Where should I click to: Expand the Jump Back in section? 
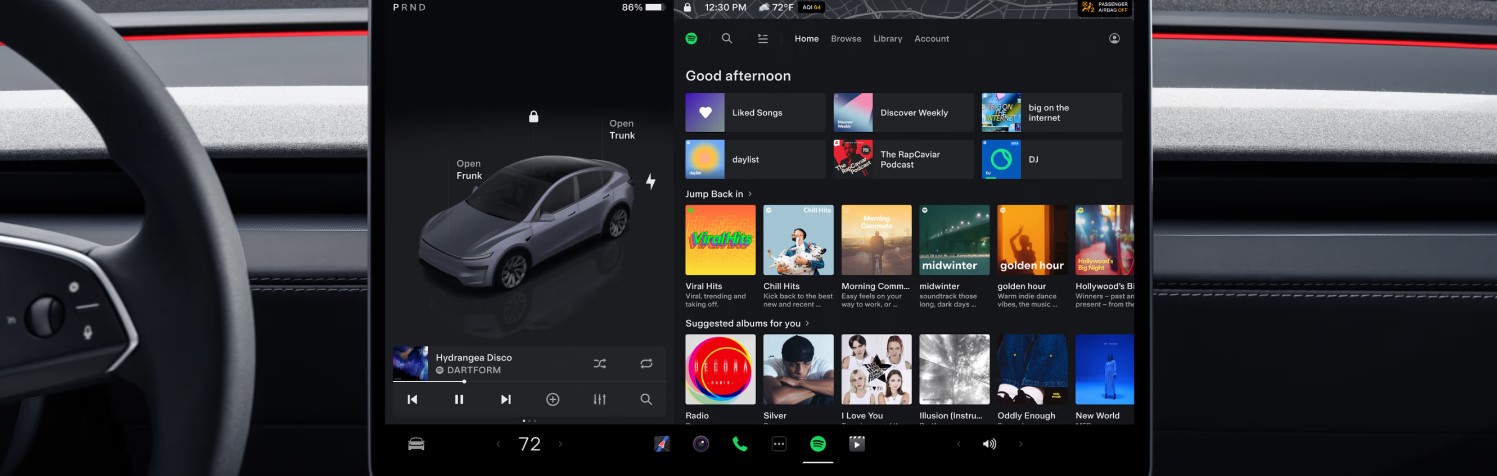[718, 194]
